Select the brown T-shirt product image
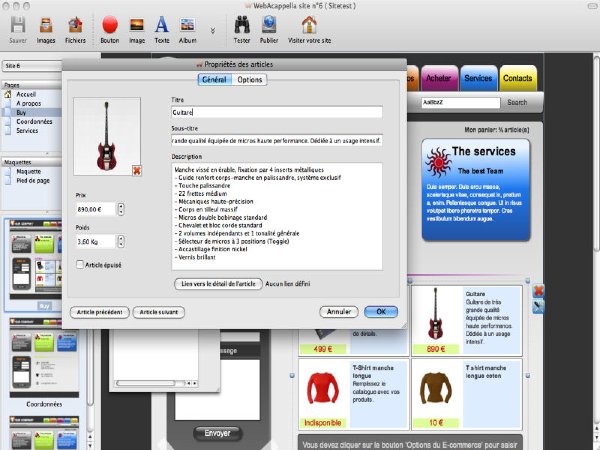This screenshot has width=600, height=450. (435, 389)
